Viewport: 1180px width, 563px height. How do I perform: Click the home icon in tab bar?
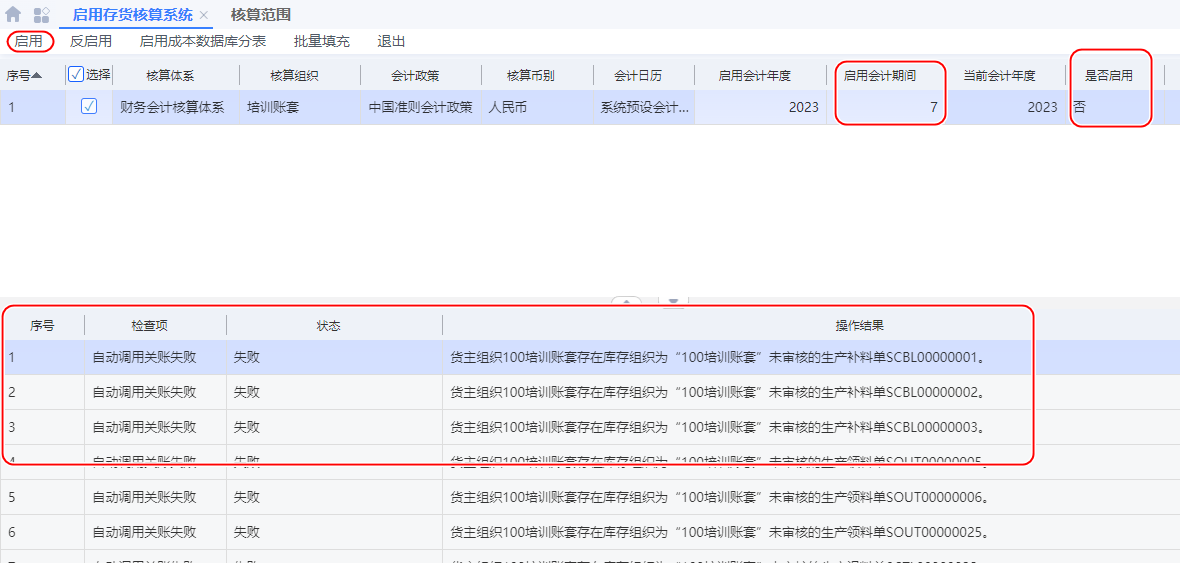point(13,15)
